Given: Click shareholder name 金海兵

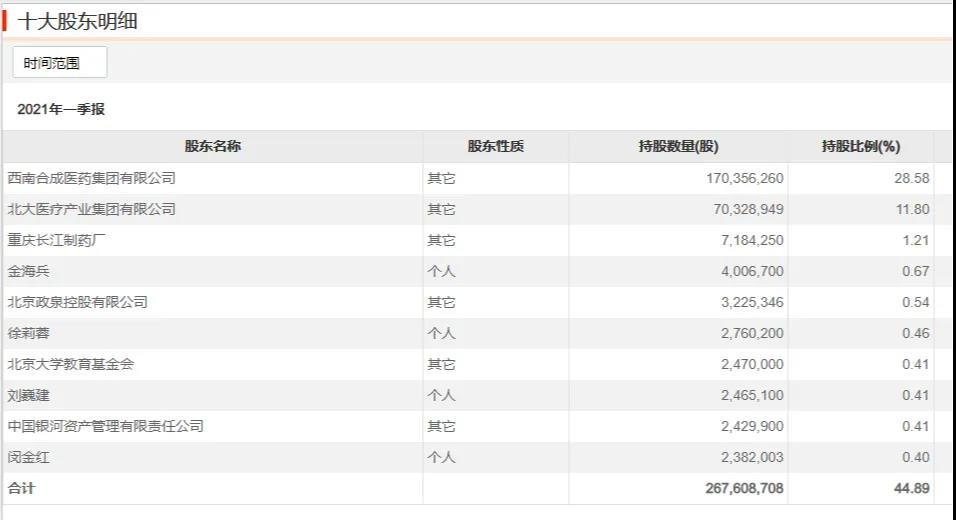Looking at the screenshot, I should coord(29,271).
